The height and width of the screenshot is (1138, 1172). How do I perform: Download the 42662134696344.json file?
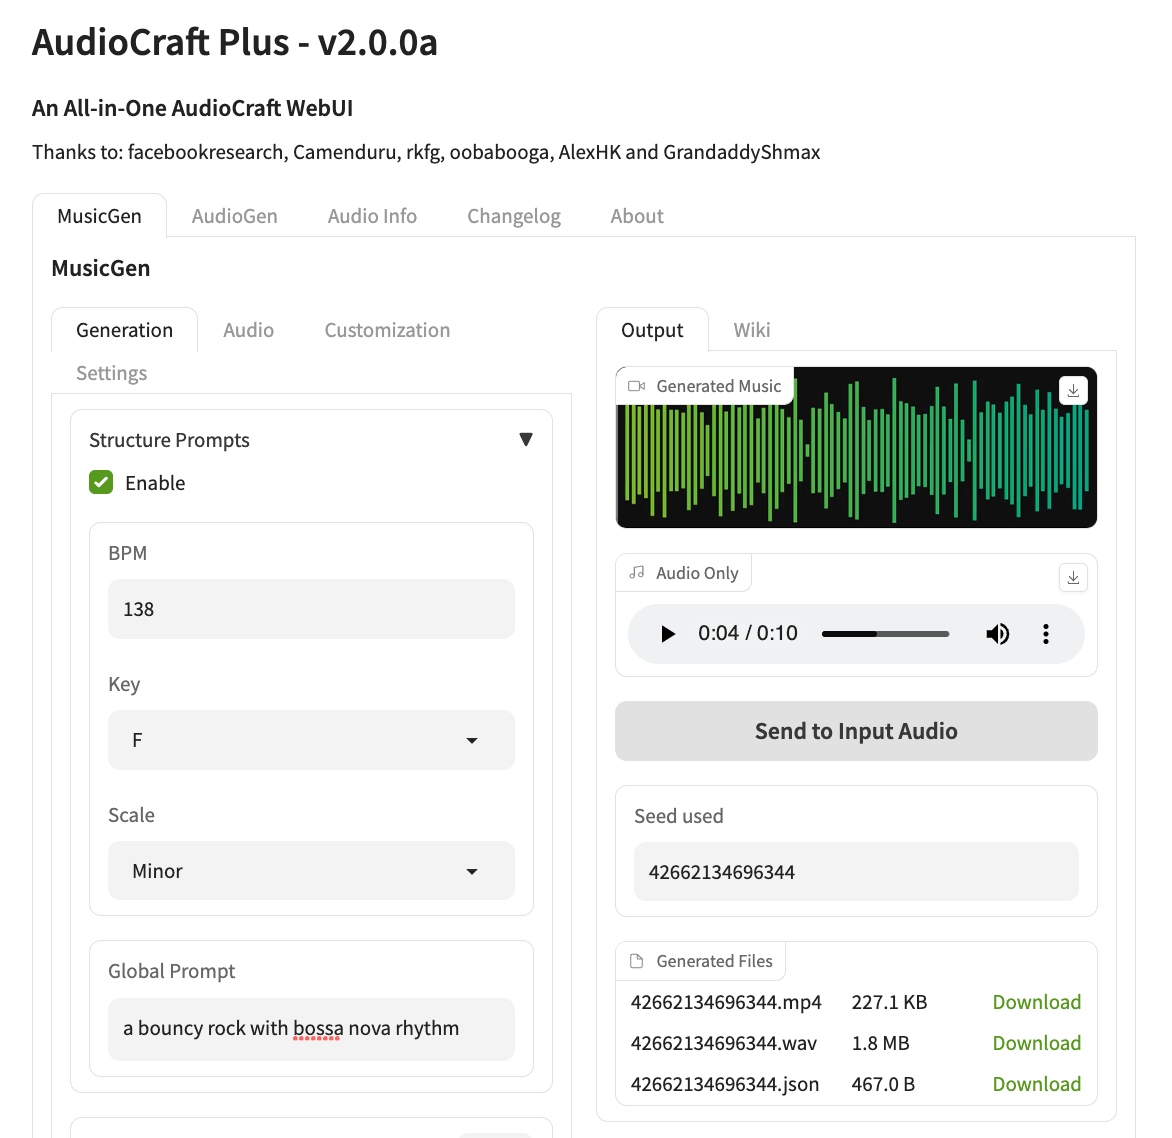click(x=1037, y=1084)
